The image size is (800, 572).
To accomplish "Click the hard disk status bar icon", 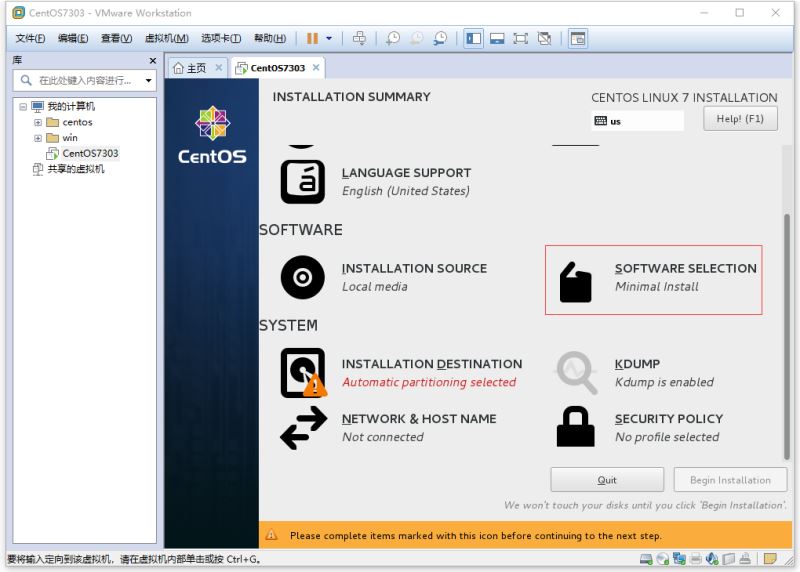I will (x=647, y=559).
